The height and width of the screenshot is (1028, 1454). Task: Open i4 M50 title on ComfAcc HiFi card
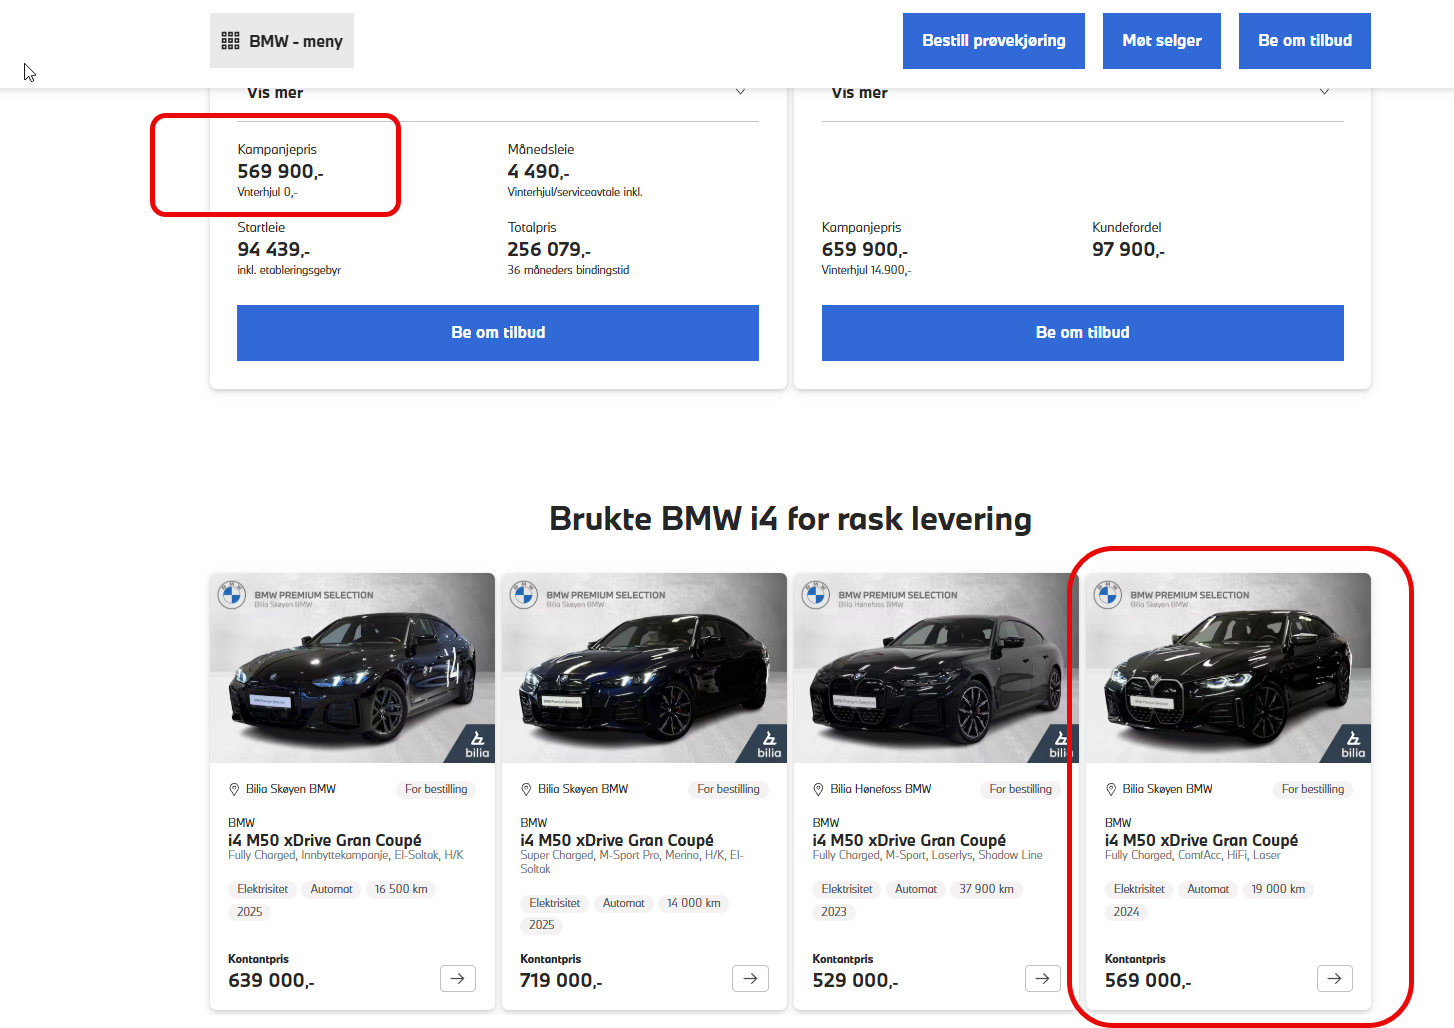[1201, 840]
